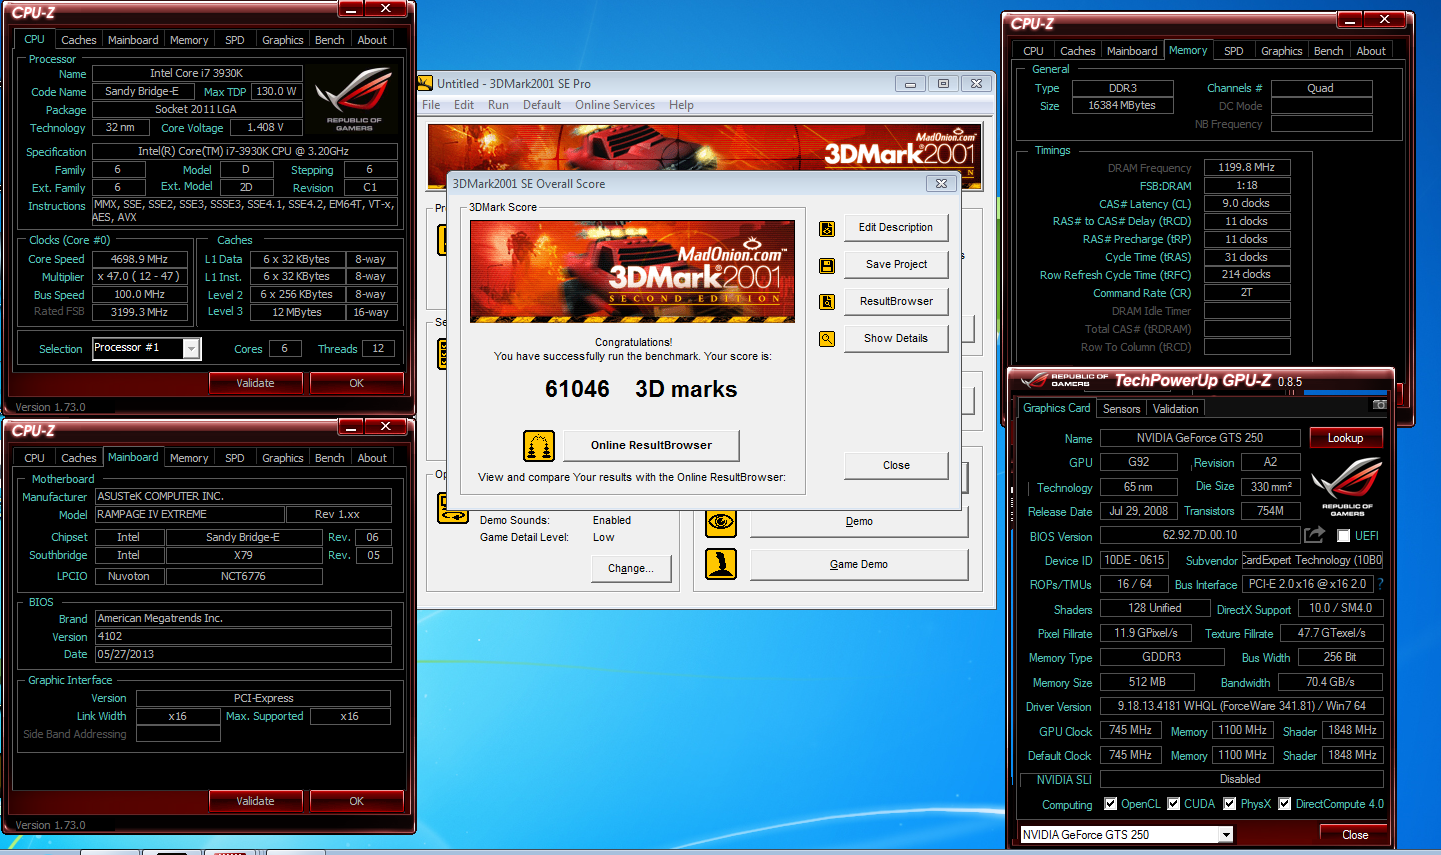1441x855 pixels.
Task: Click the 3DMark2001 window title bar icon
Action: (x=425, y=83)
